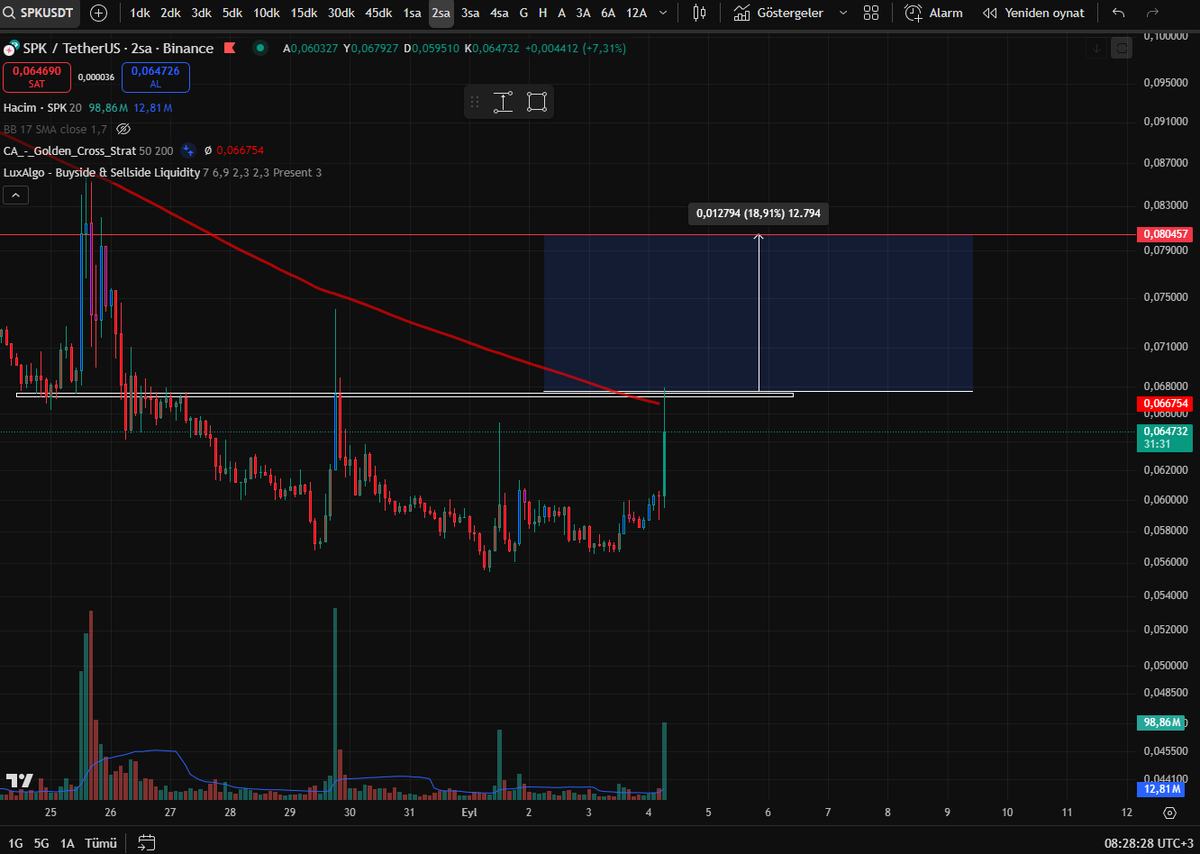This screenshot has width=1200, height=854.
Task: Open the SPKUSDT symbol search
Action: (x=41, y=13)
